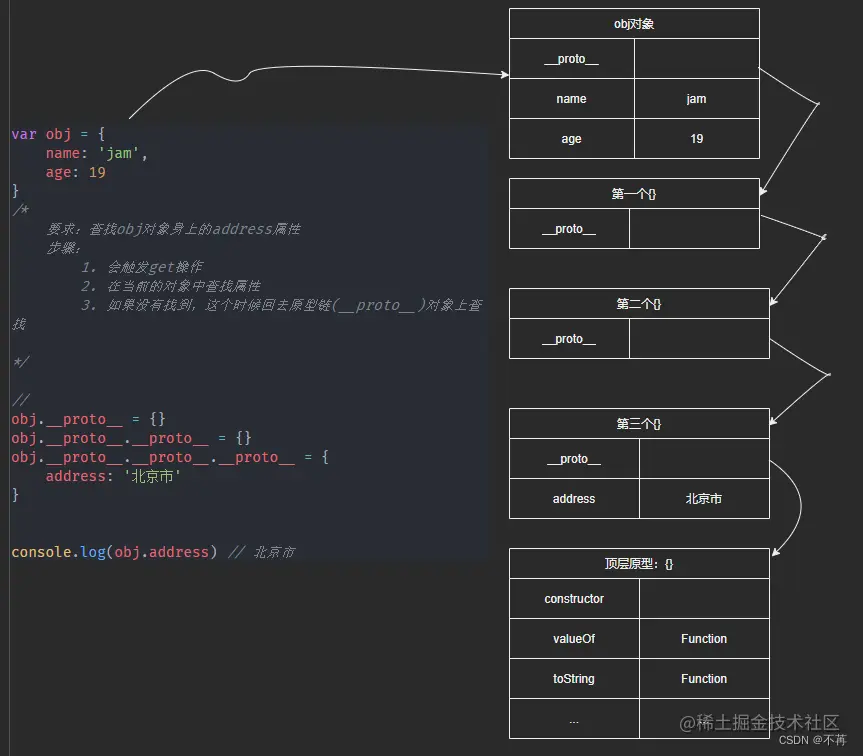Image resolution: width=863 pixels, height=756 pixels.
Task: Click the 第二个{} table header
Action: [639, 302]
